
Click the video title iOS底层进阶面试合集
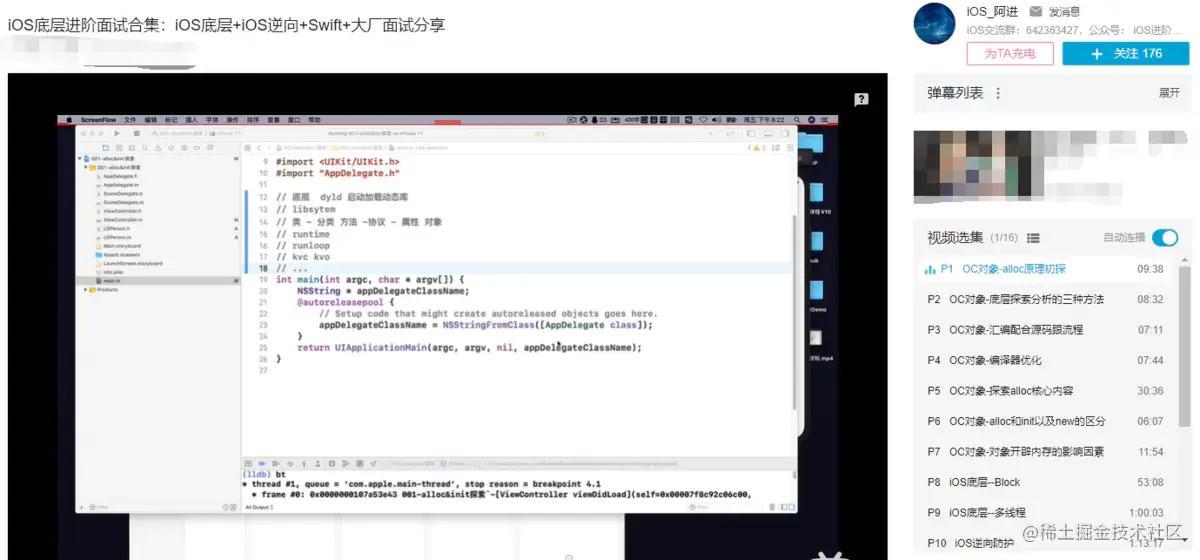point(226,25)
